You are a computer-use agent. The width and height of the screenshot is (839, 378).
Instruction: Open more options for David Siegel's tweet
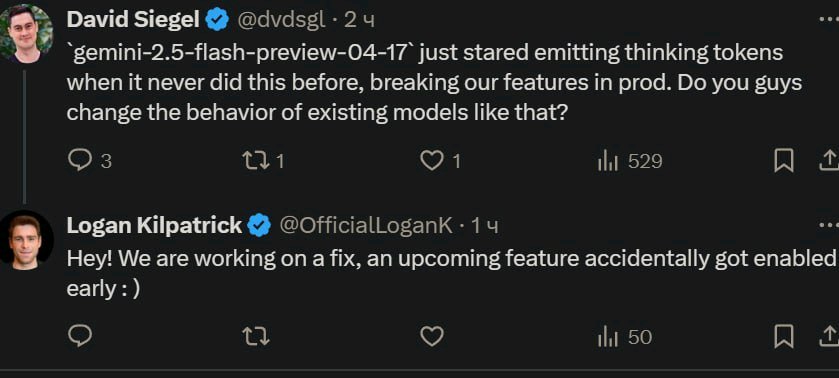click(829, 20)
